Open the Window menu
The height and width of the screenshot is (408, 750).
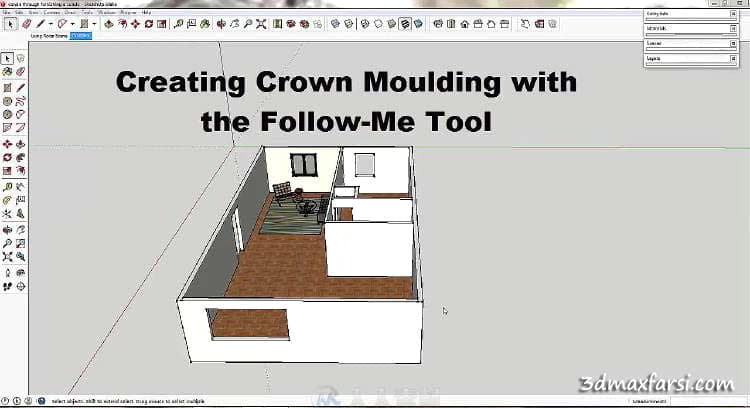(106, 12)
